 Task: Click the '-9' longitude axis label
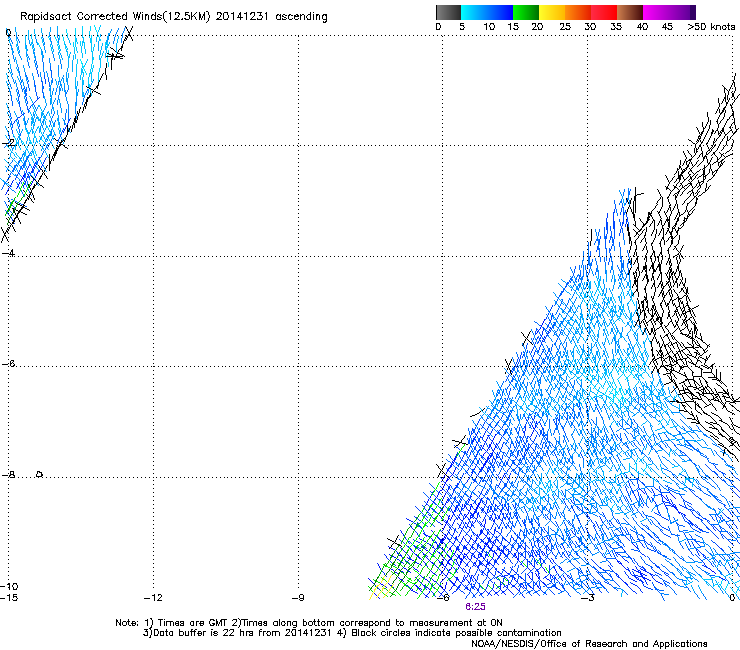[x=298, y=598]
